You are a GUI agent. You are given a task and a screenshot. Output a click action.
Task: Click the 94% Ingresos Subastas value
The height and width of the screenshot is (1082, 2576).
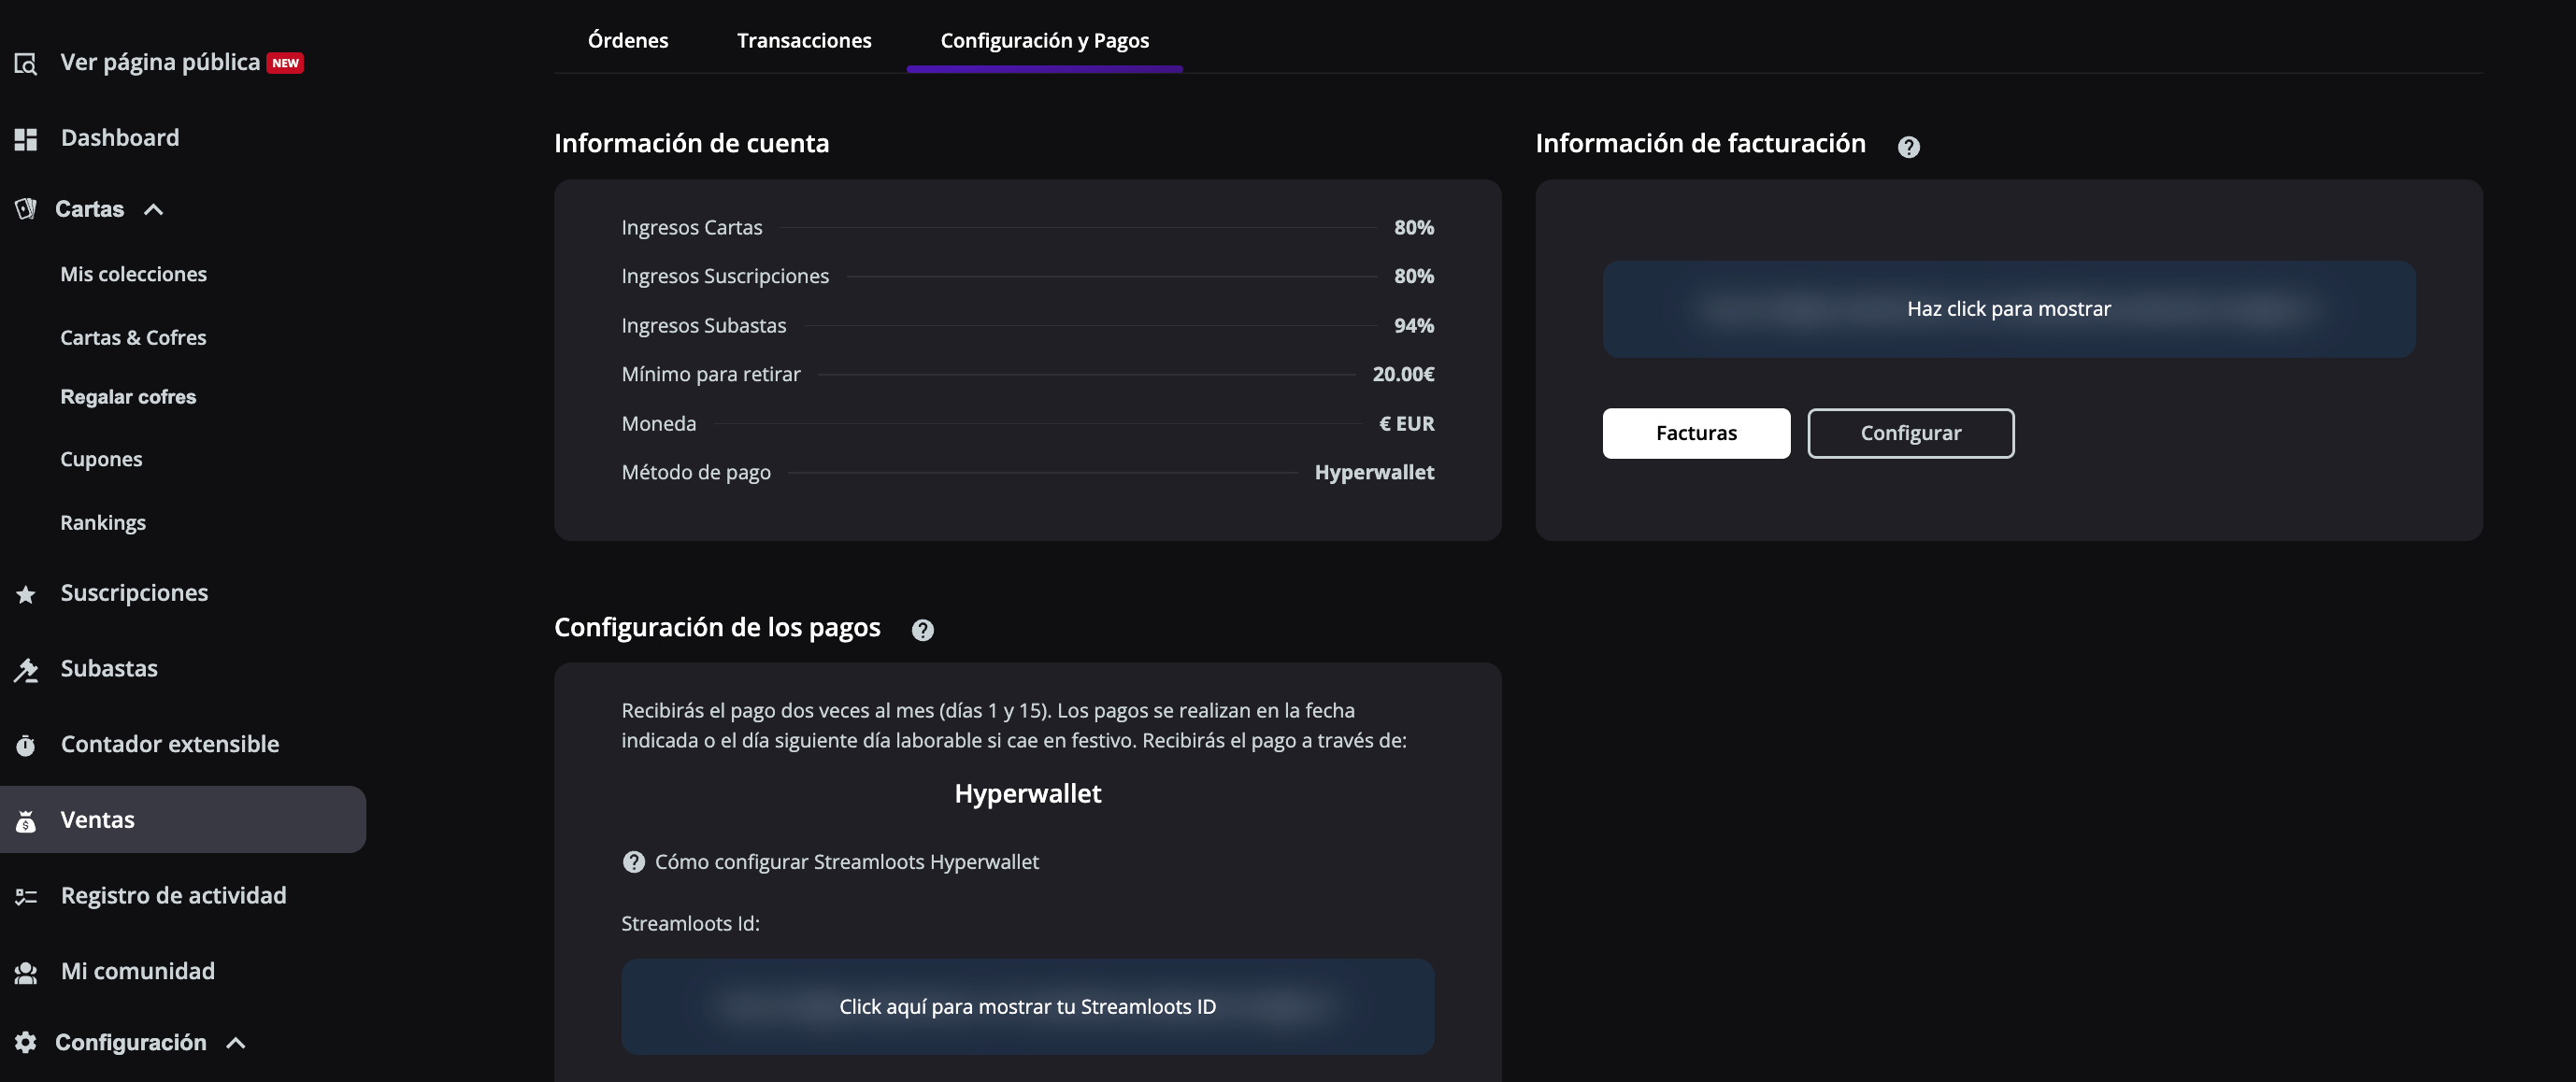click(1413, 326)
